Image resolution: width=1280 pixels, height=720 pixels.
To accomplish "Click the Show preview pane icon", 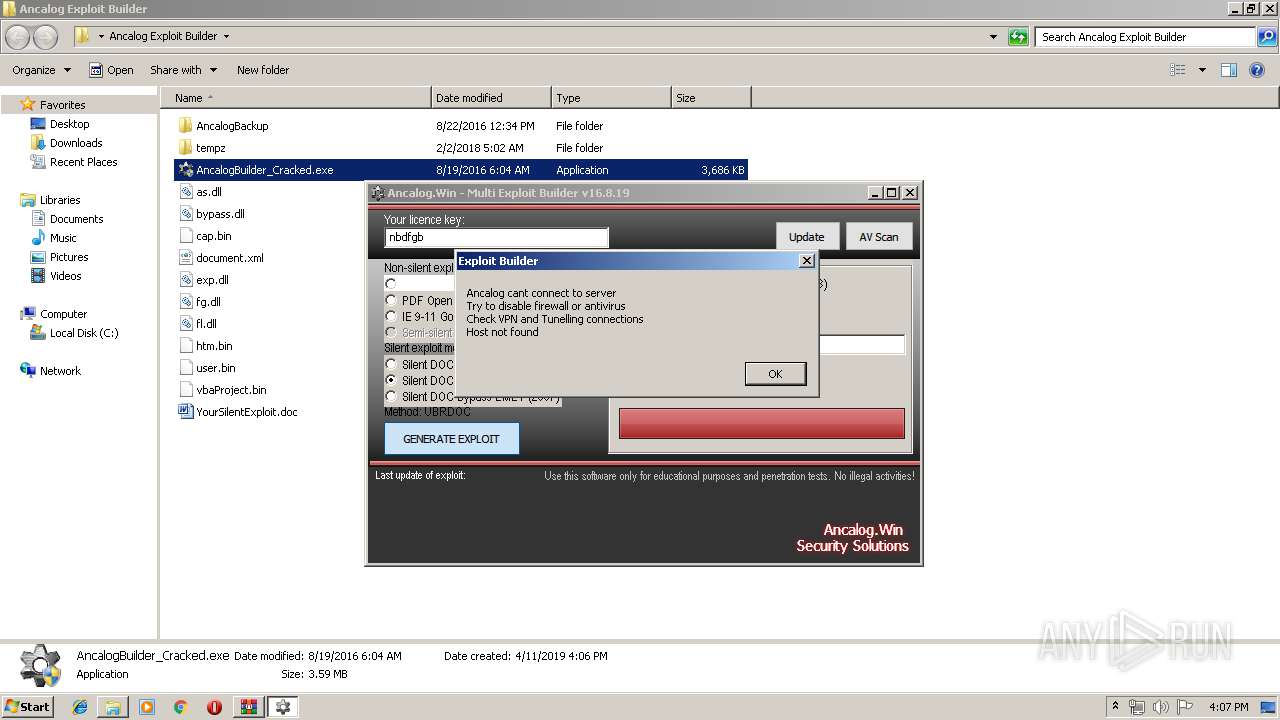I will (x=1229, y=70).
